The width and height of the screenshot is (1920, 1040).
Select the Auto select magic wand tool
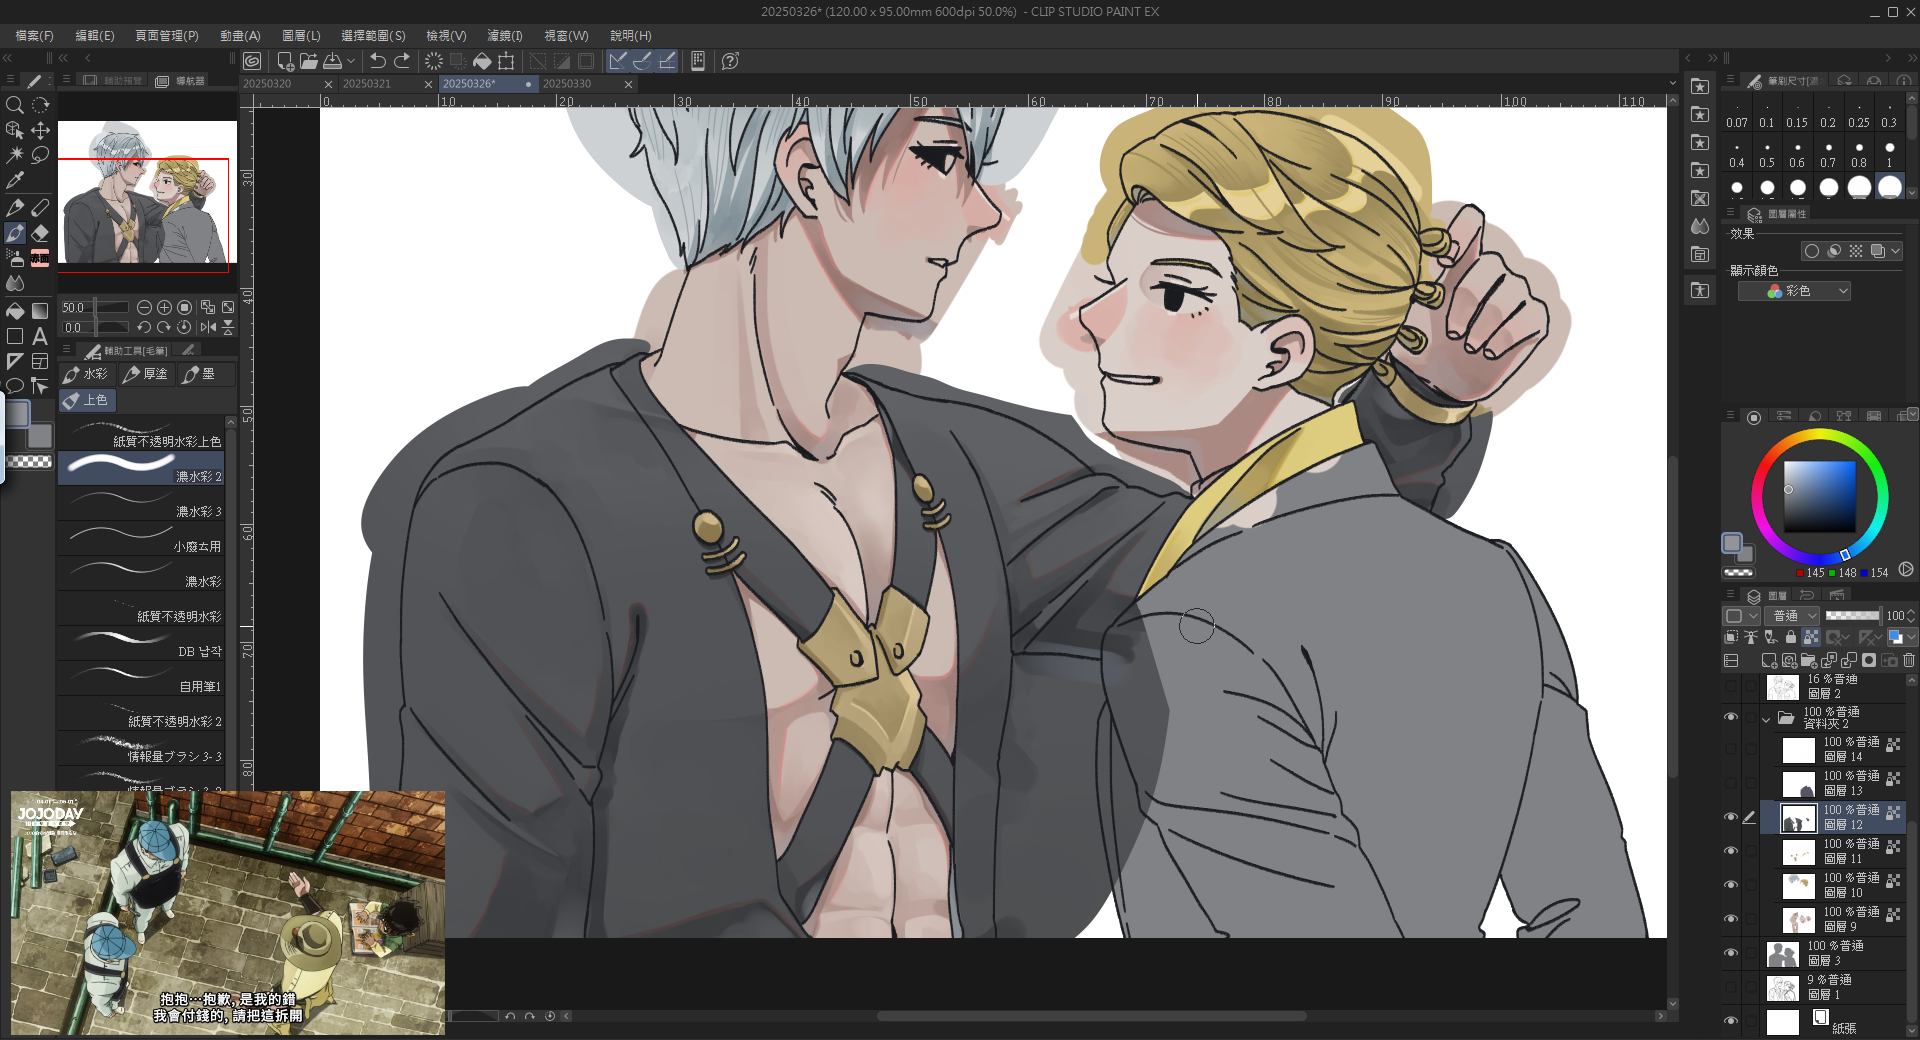[x=15, y=155]
